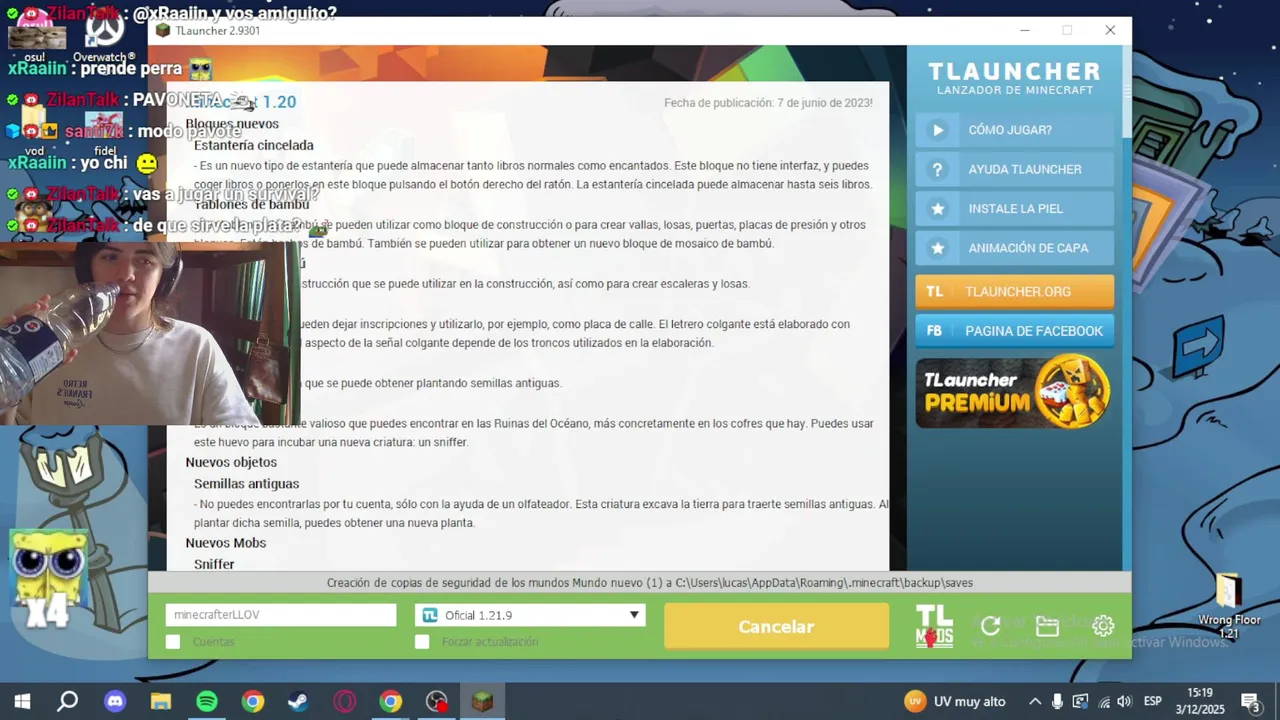The height and width of the screenshot is (720, 1280).
Task: Click Nuevos objetos heading
Action: 231,462
